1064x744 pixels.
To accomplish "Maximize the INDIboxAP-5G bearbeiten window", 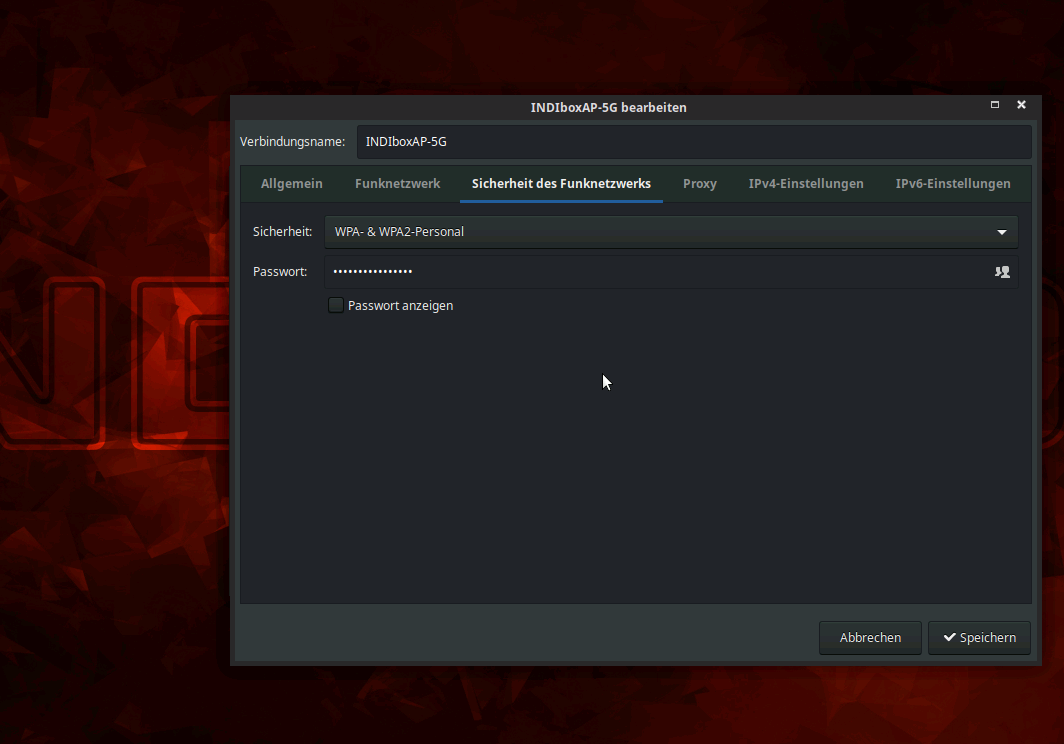I will coord(995,105).
